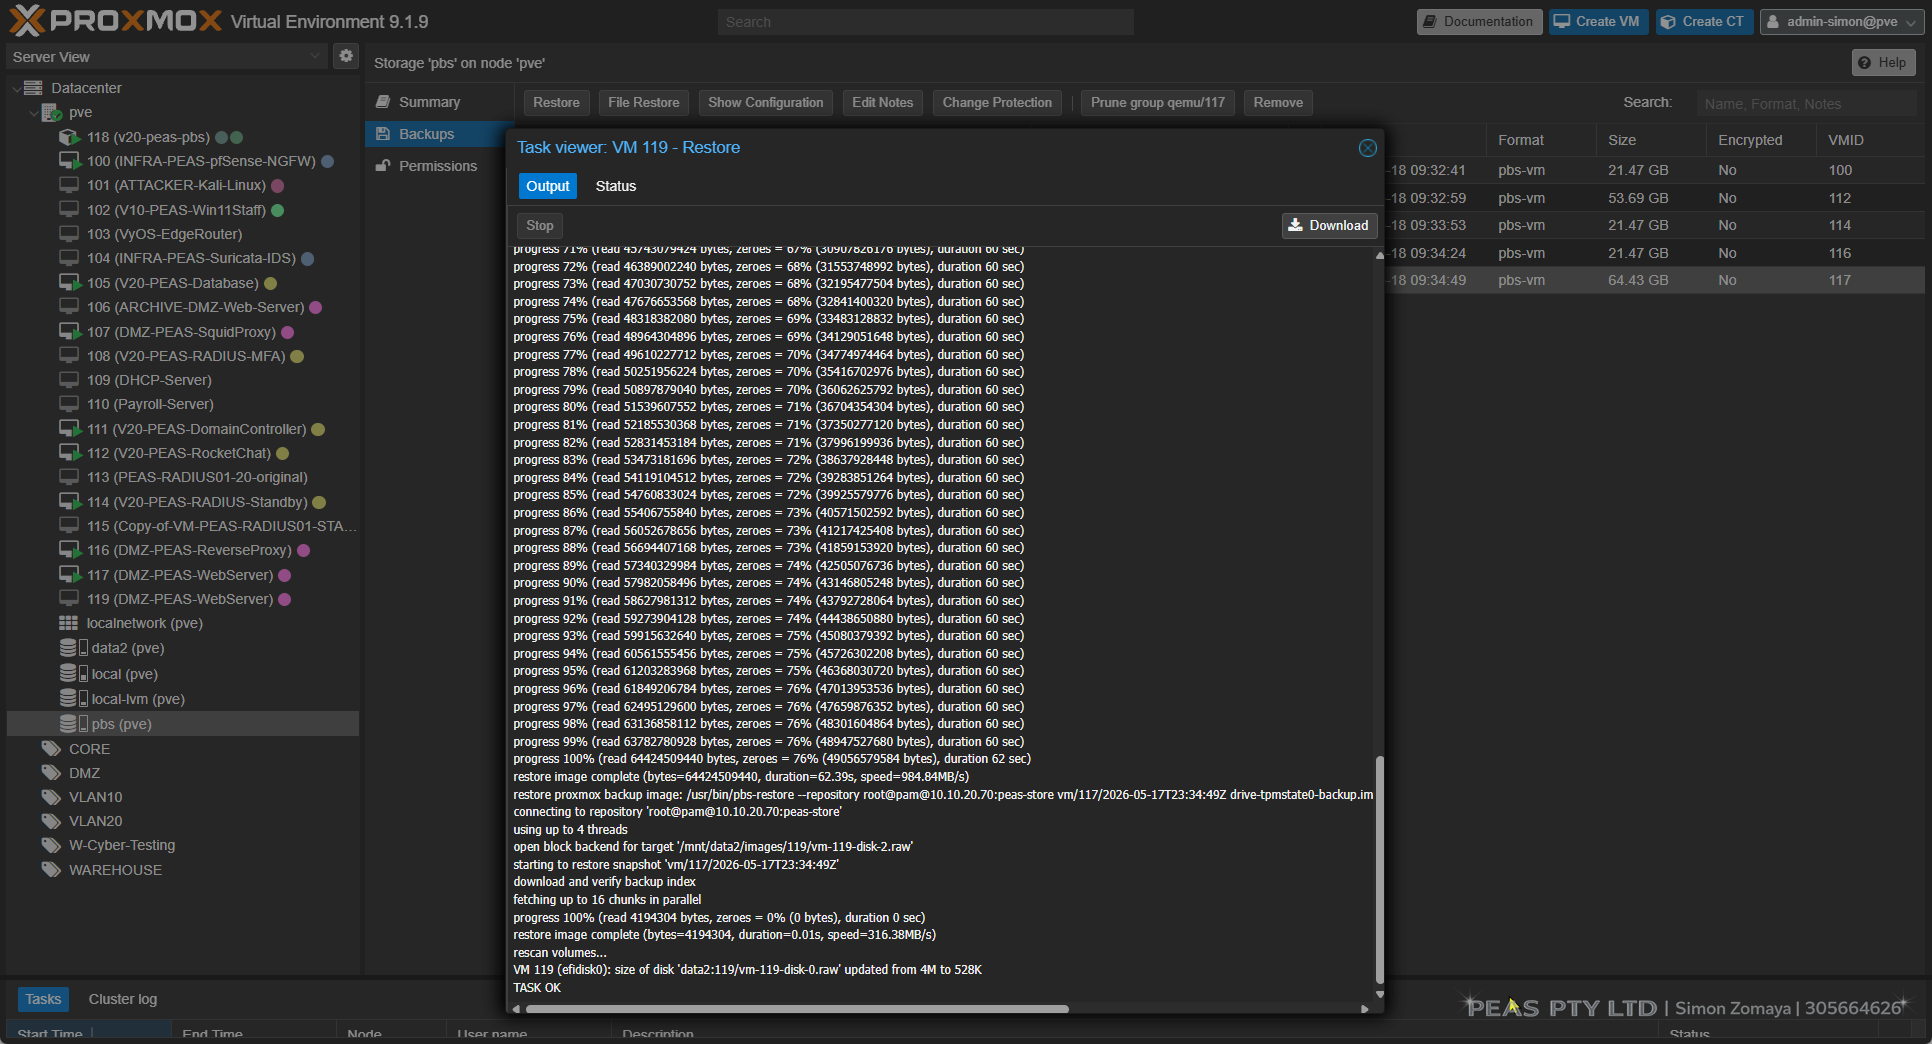Viewport: 1932px width, 1044px height.
Task: Click the green tag dot on 102 (V10-PEAS-Win11Staff)
Action: 278,210
